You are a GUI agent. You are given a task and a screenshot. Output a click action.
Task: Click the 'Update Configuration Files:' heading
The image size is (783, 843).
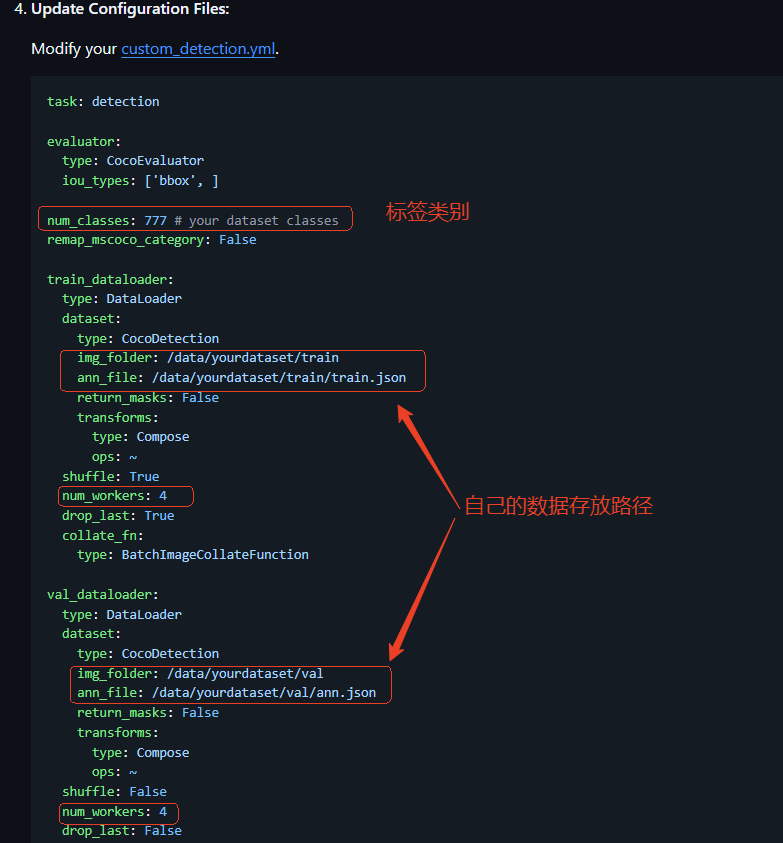click(x=130, y=9)
